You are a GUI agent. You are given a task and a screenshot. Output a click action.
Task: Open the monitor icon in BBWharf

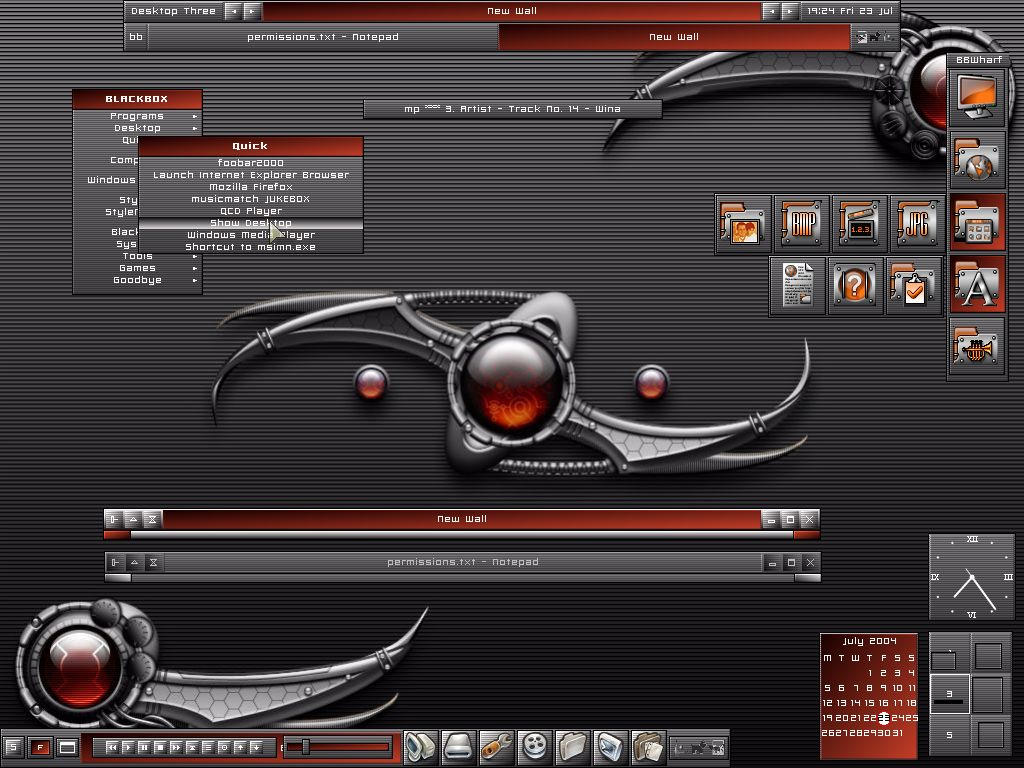point(977,96)
